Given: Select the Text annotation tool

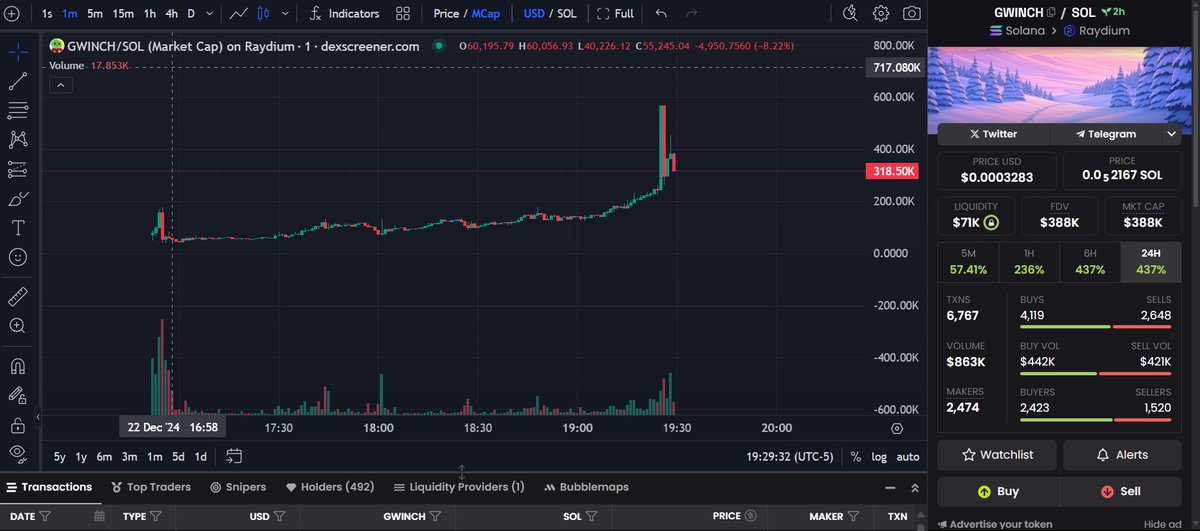Looking at the screenshot, I should (17, 227).
